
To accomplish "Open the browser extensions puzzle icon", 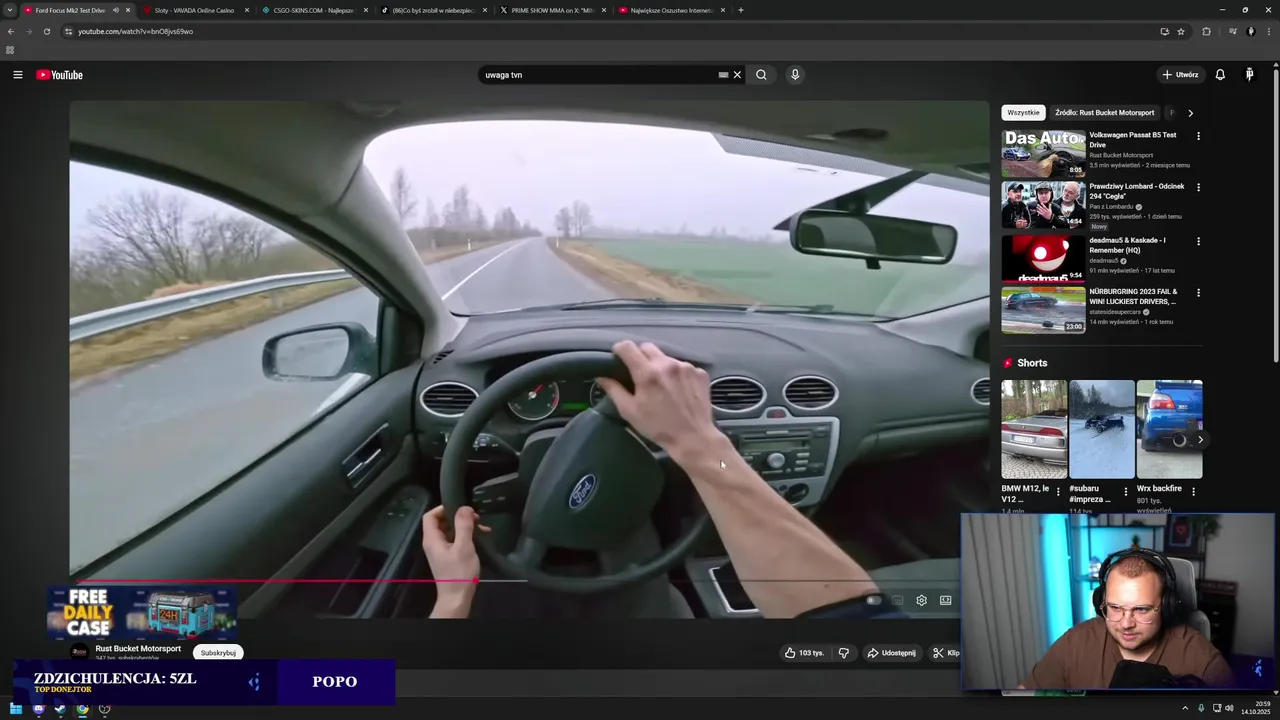I will tap(1206, 31).
